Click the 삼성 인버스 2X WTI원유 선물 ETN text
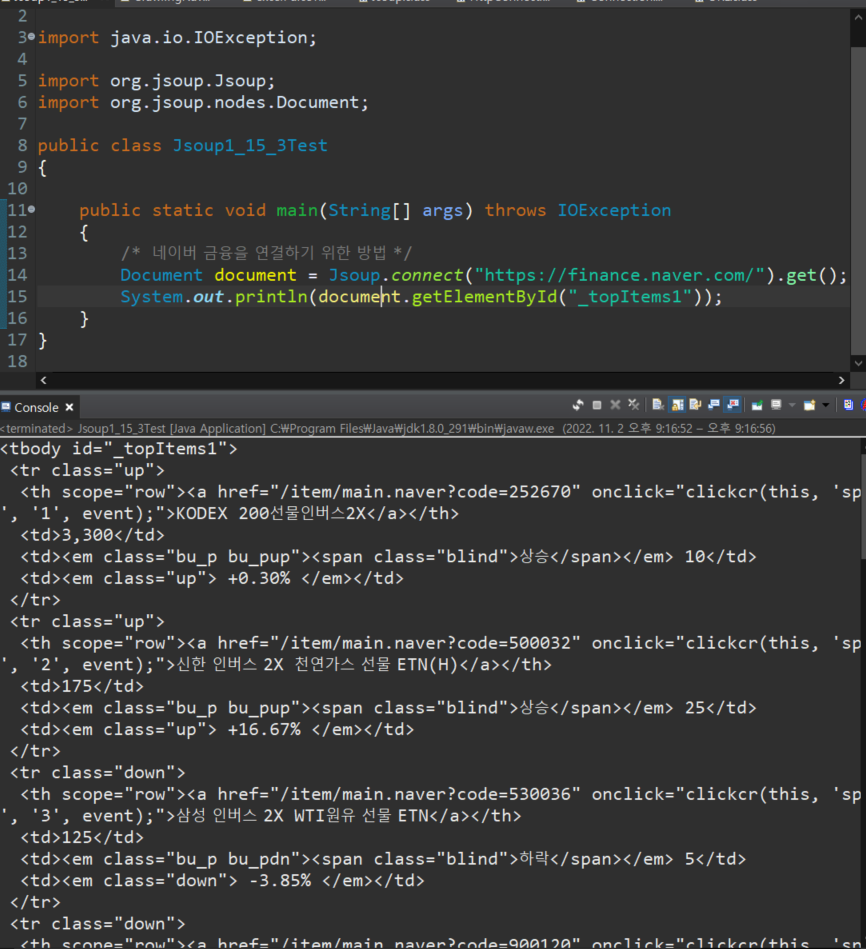Image resolution: width=866 pixels, height=949 pixels. pyautogui.click(x=302, y=816)
